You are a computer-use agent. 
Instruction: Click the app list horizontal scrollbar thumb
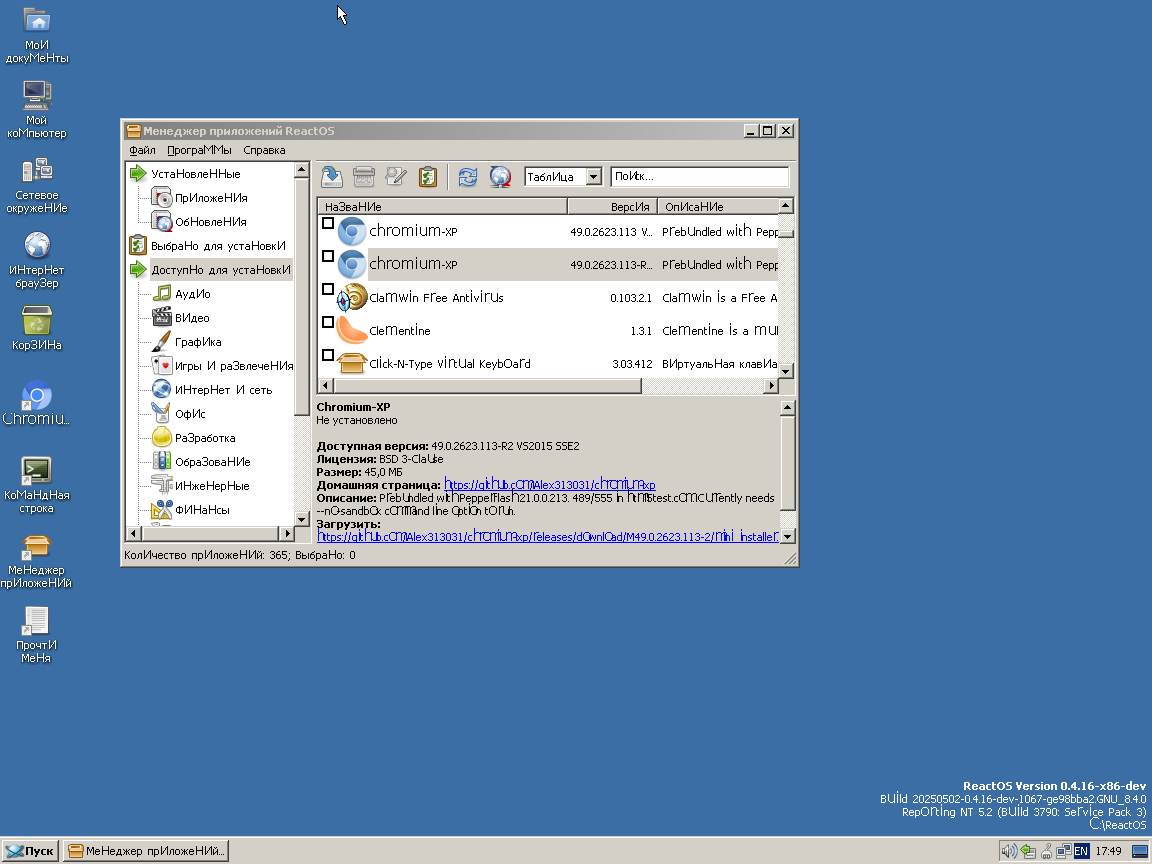(x=487, y=386)
